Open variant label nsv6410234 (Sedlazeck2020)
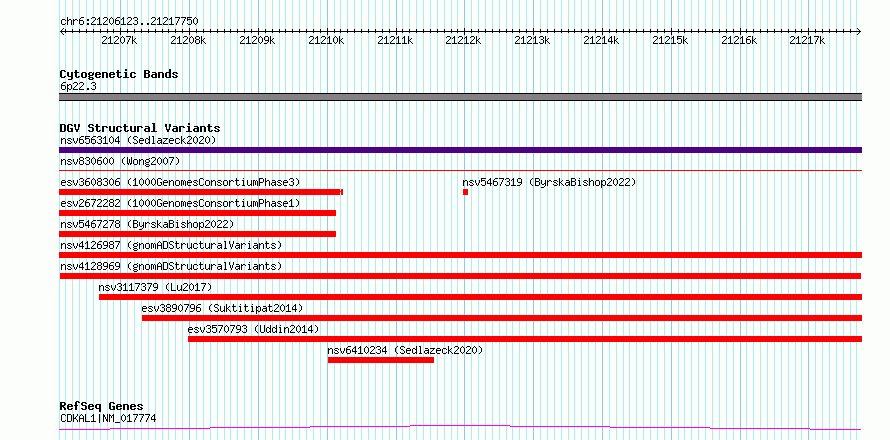 (405, 350)
